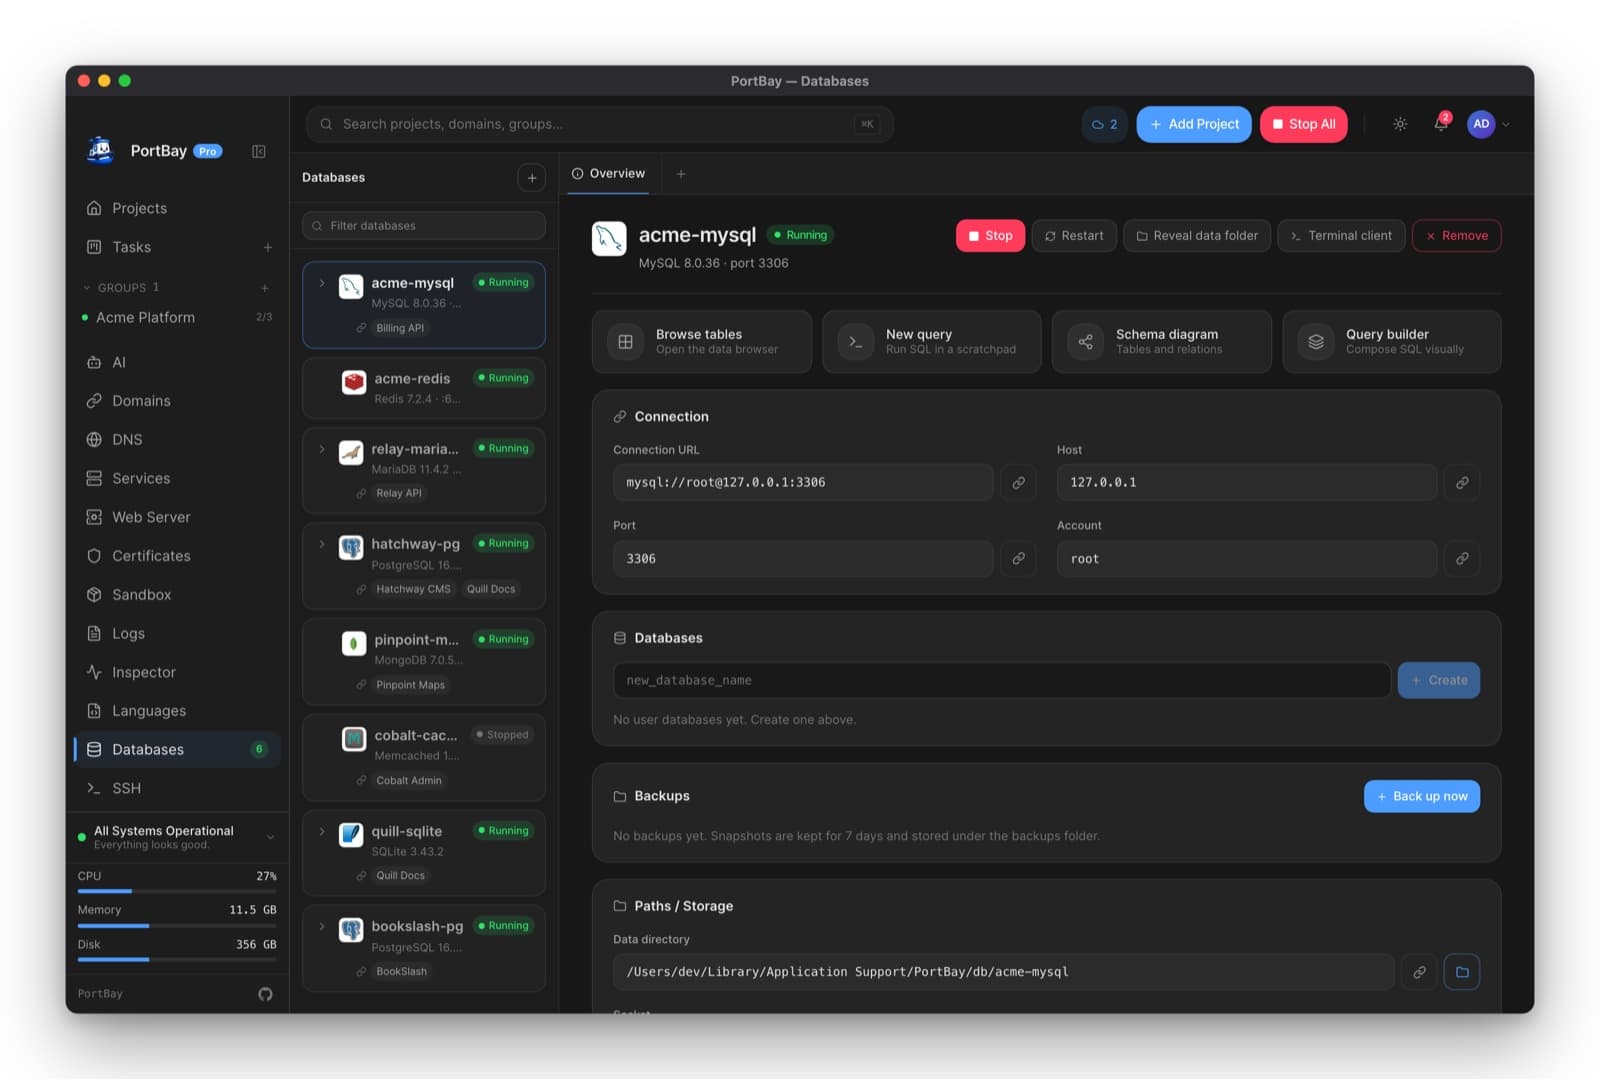Click Back up now button
This screenshot has height=1079, width=1600.
click(x=1422, y=796)
